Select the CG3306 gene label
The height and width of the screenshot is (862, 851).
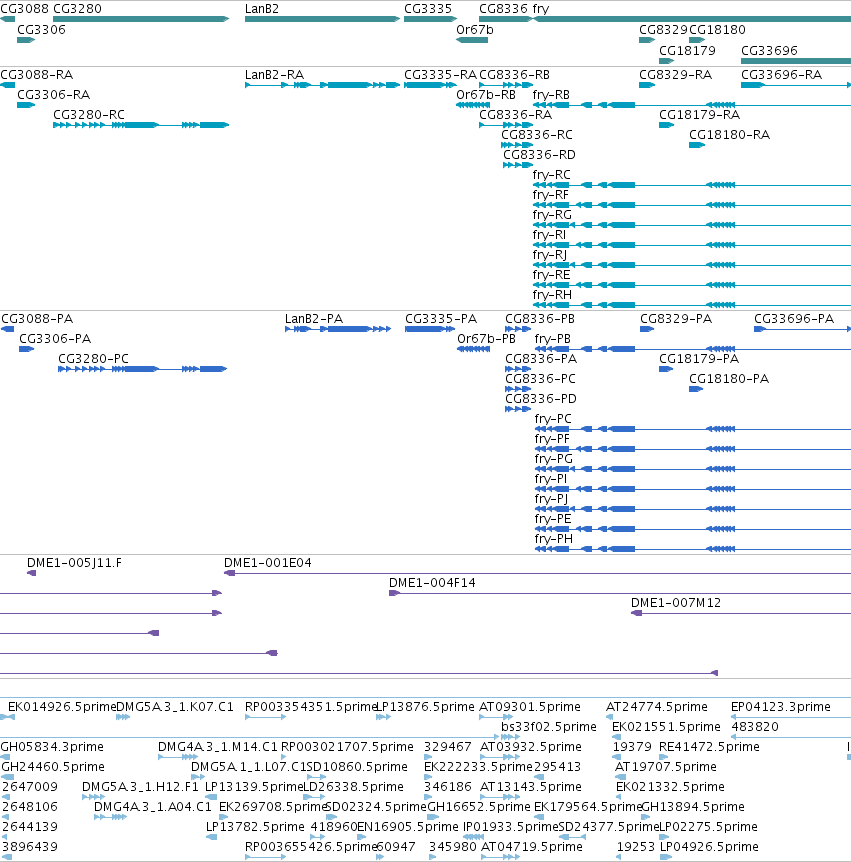click(41, 30)
